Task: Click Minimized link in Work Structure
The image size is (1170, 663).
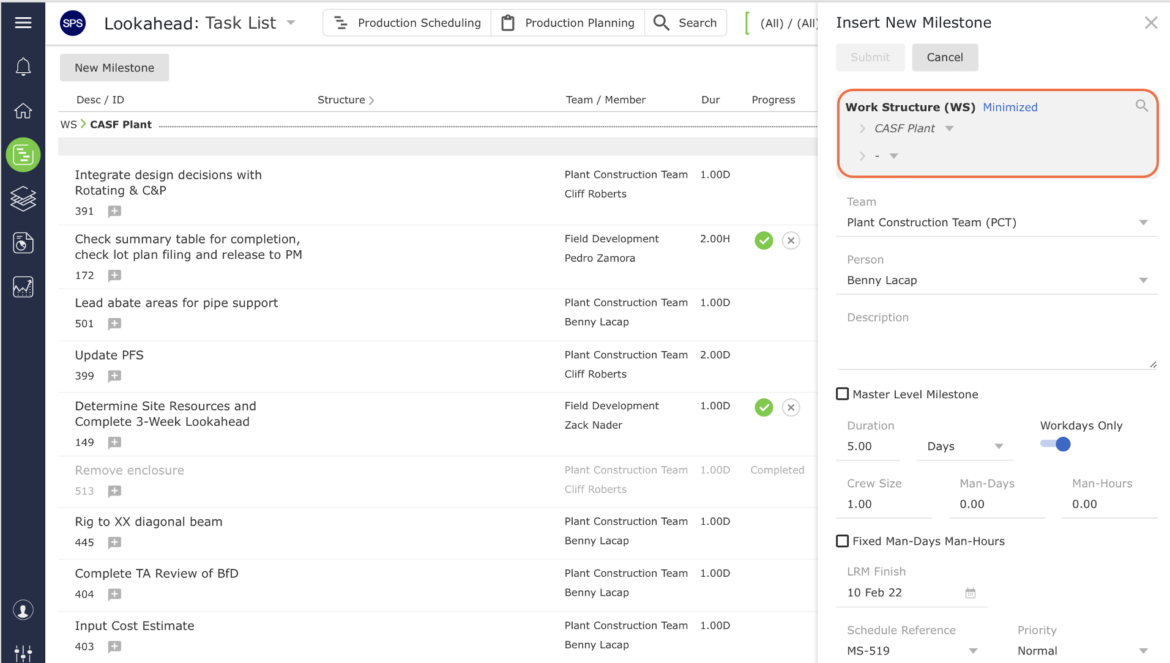Action: point(1010,107)
